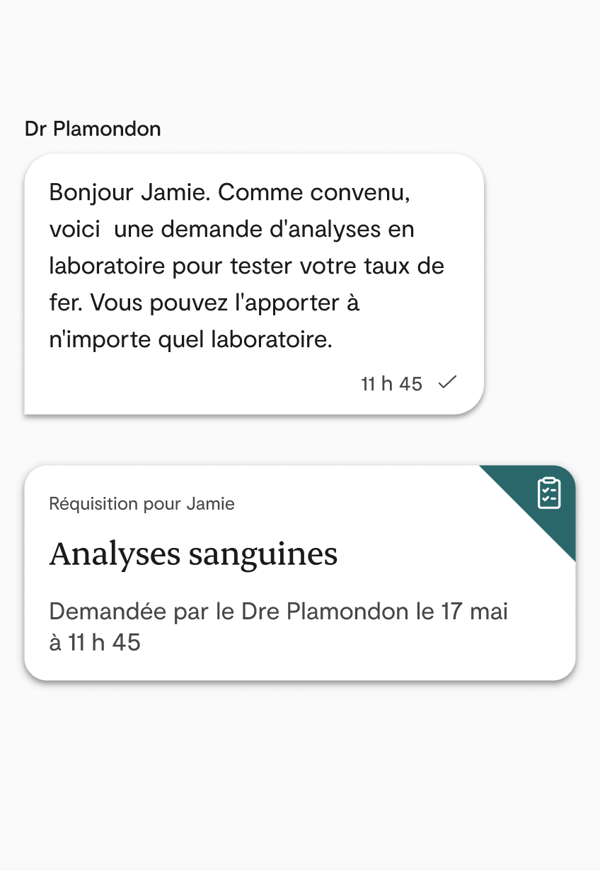Click the line "voici une demande d'analyses en"
The height and width of the screenshot is (871, 600).
click(x=231, y=229)
